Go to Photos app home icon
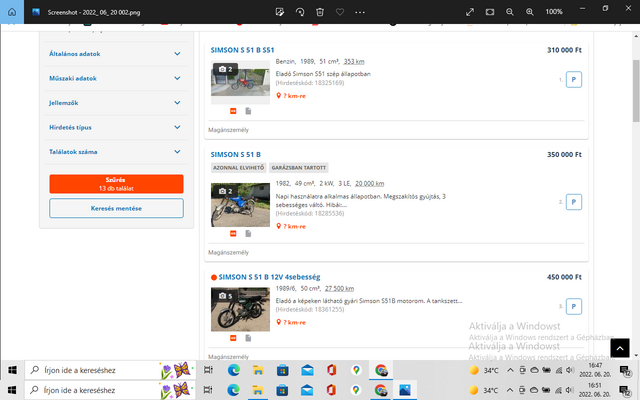Screen dimensions: 640x400 pyautogui.click(x=12, y=12)
